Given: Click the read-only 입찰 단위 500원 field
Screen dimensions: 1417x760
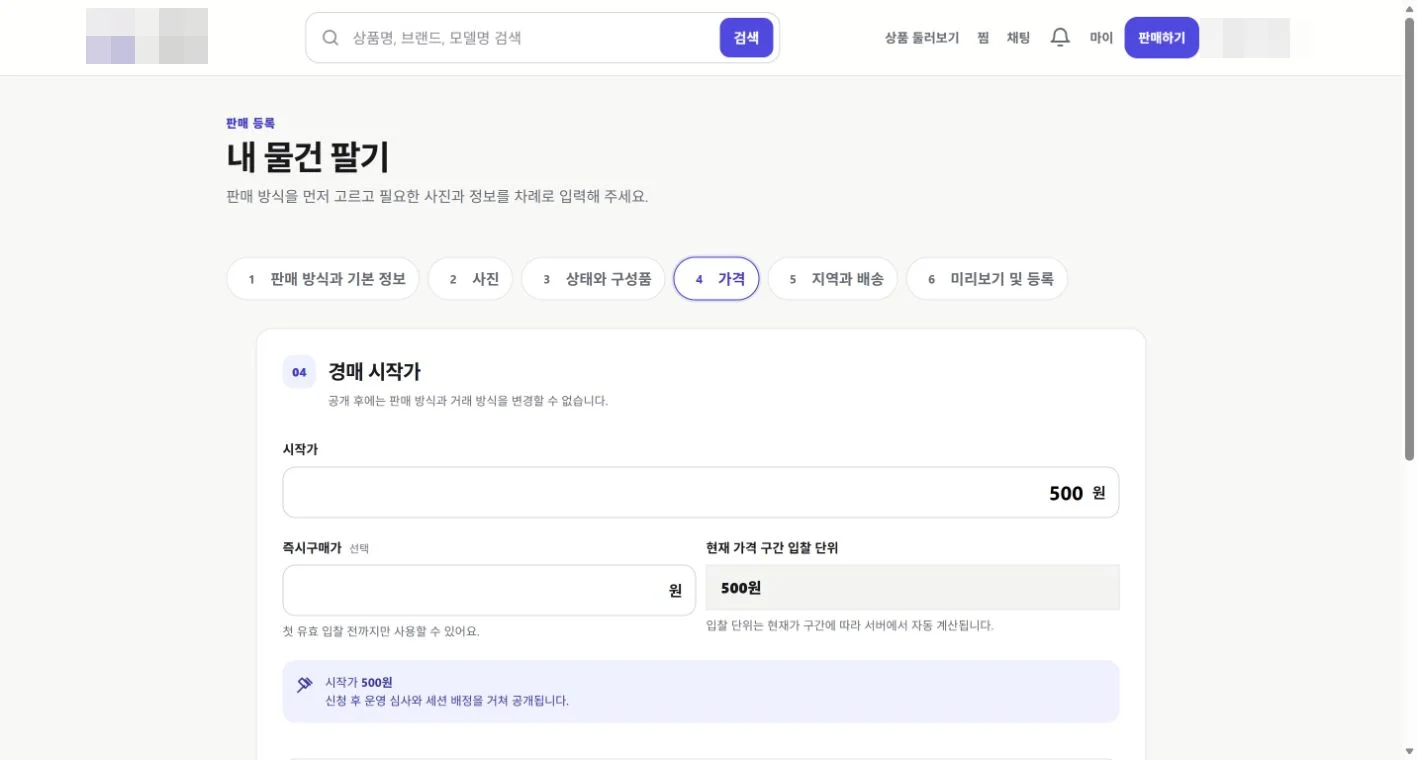Looking at the screenshot, I should click(912, 588).
